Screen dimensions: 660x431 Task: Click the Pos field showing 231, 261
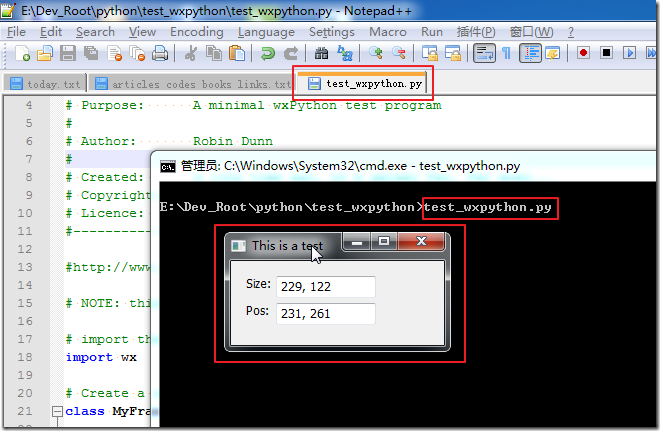(325, 314)
